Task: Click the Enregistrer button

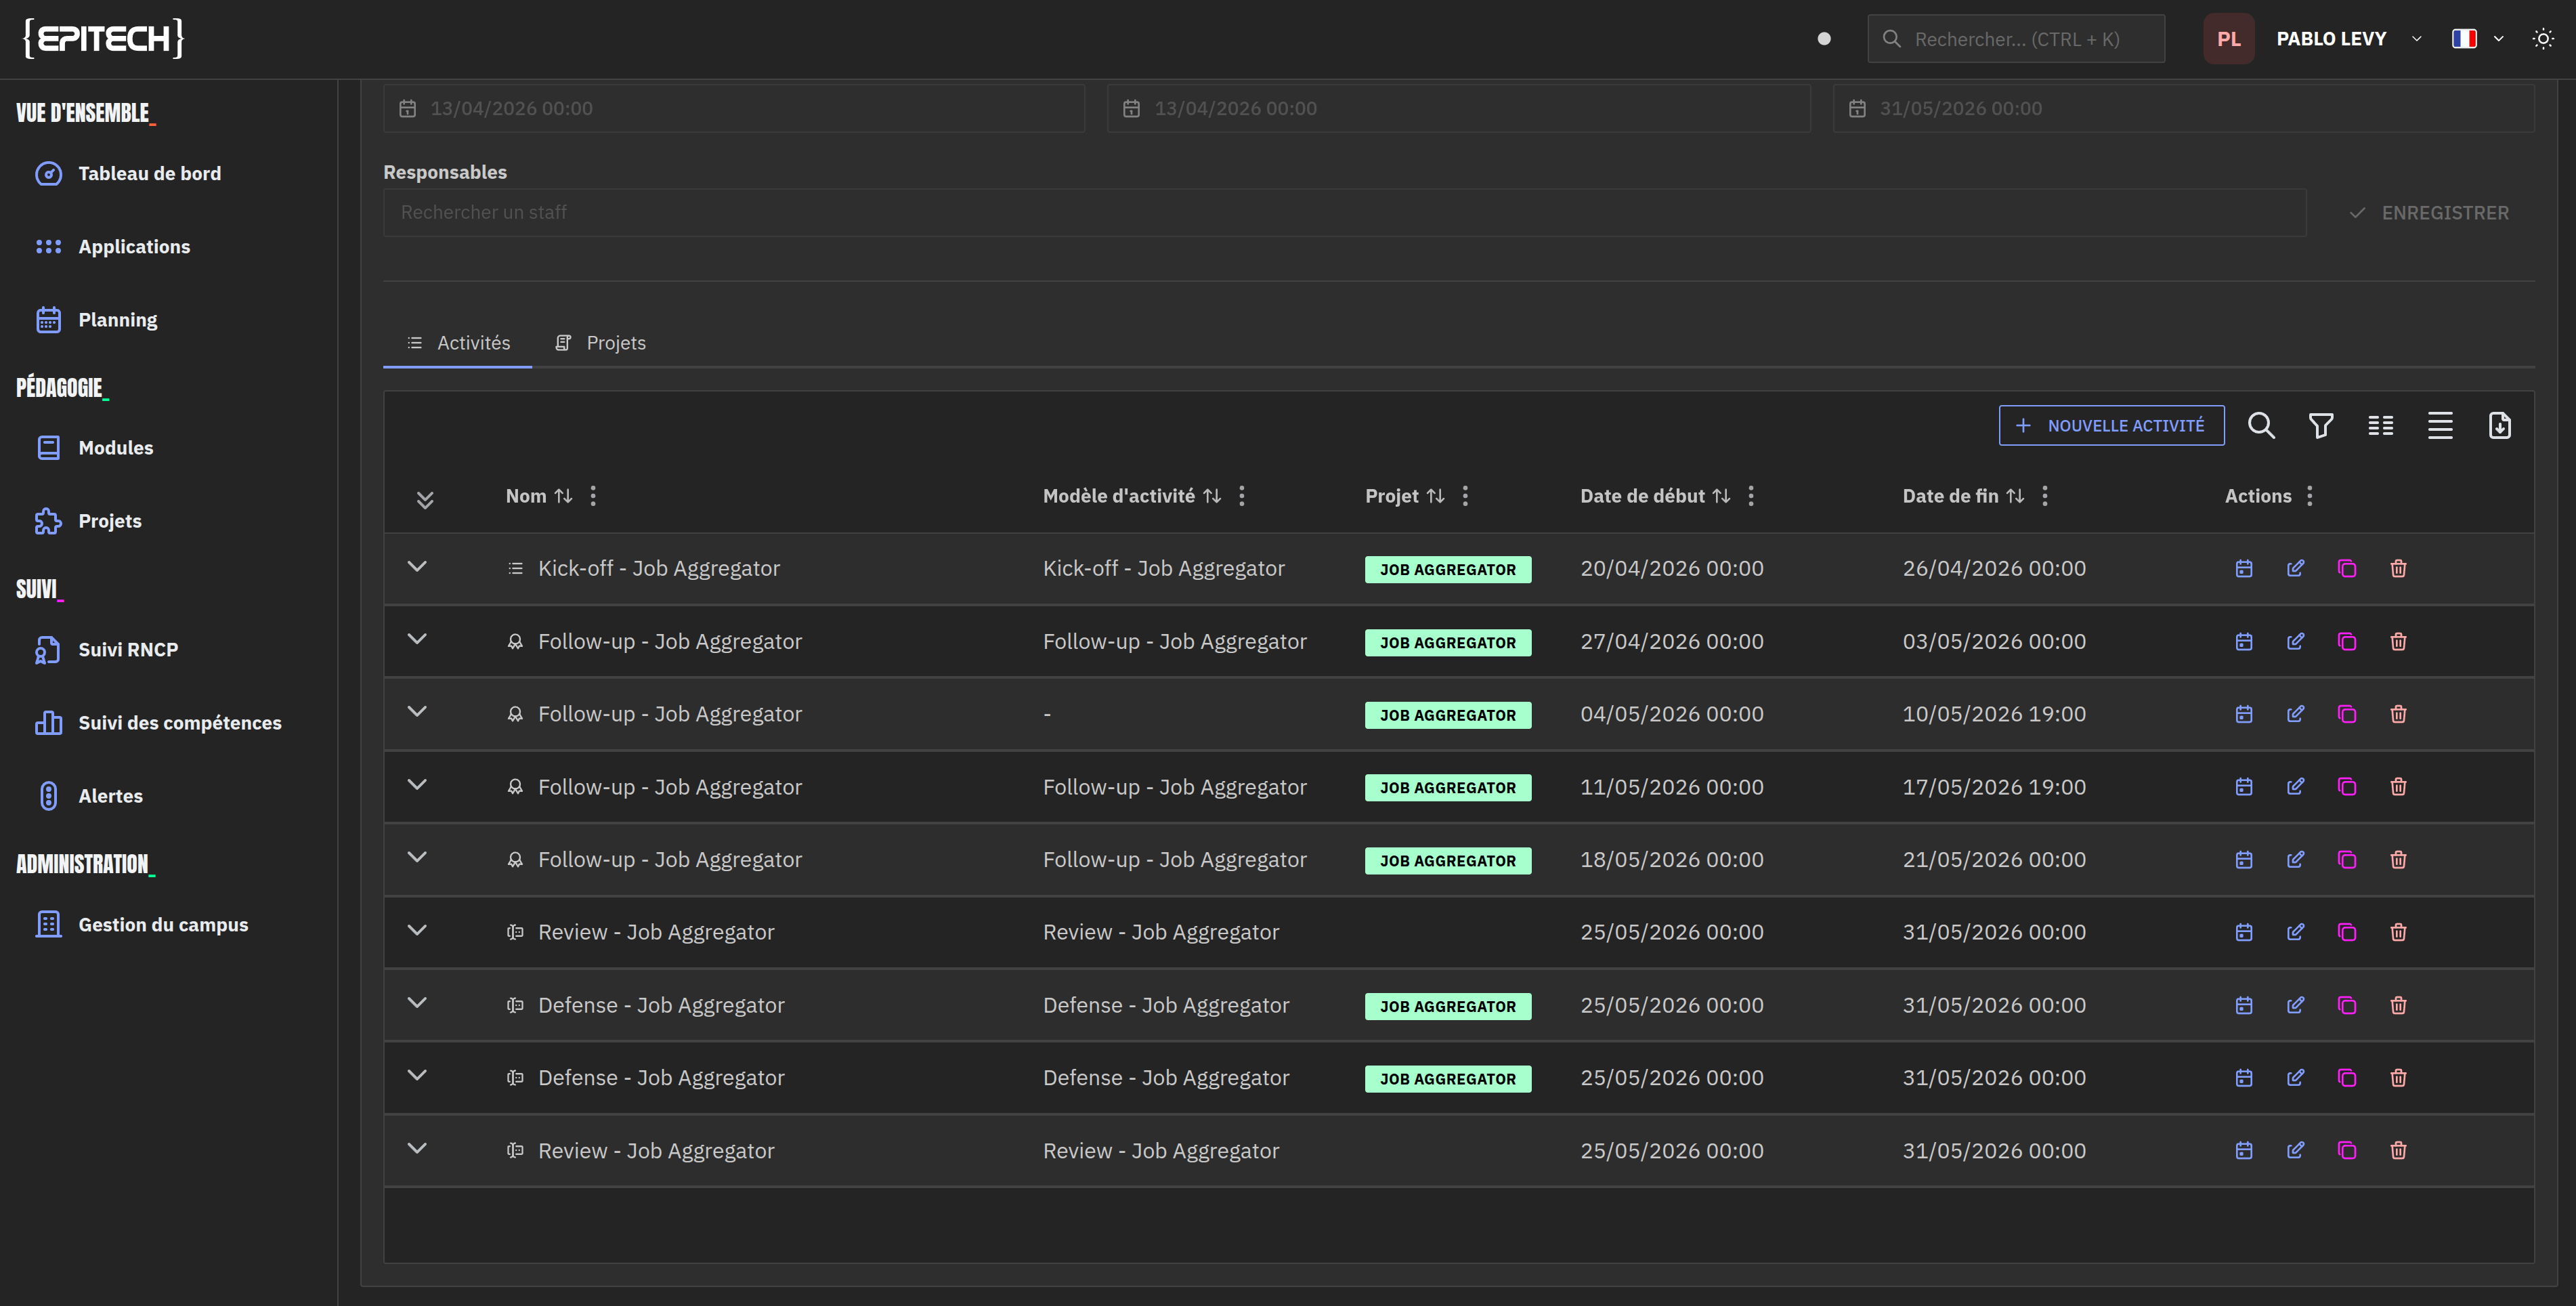Action: [x=2429, y=213]
